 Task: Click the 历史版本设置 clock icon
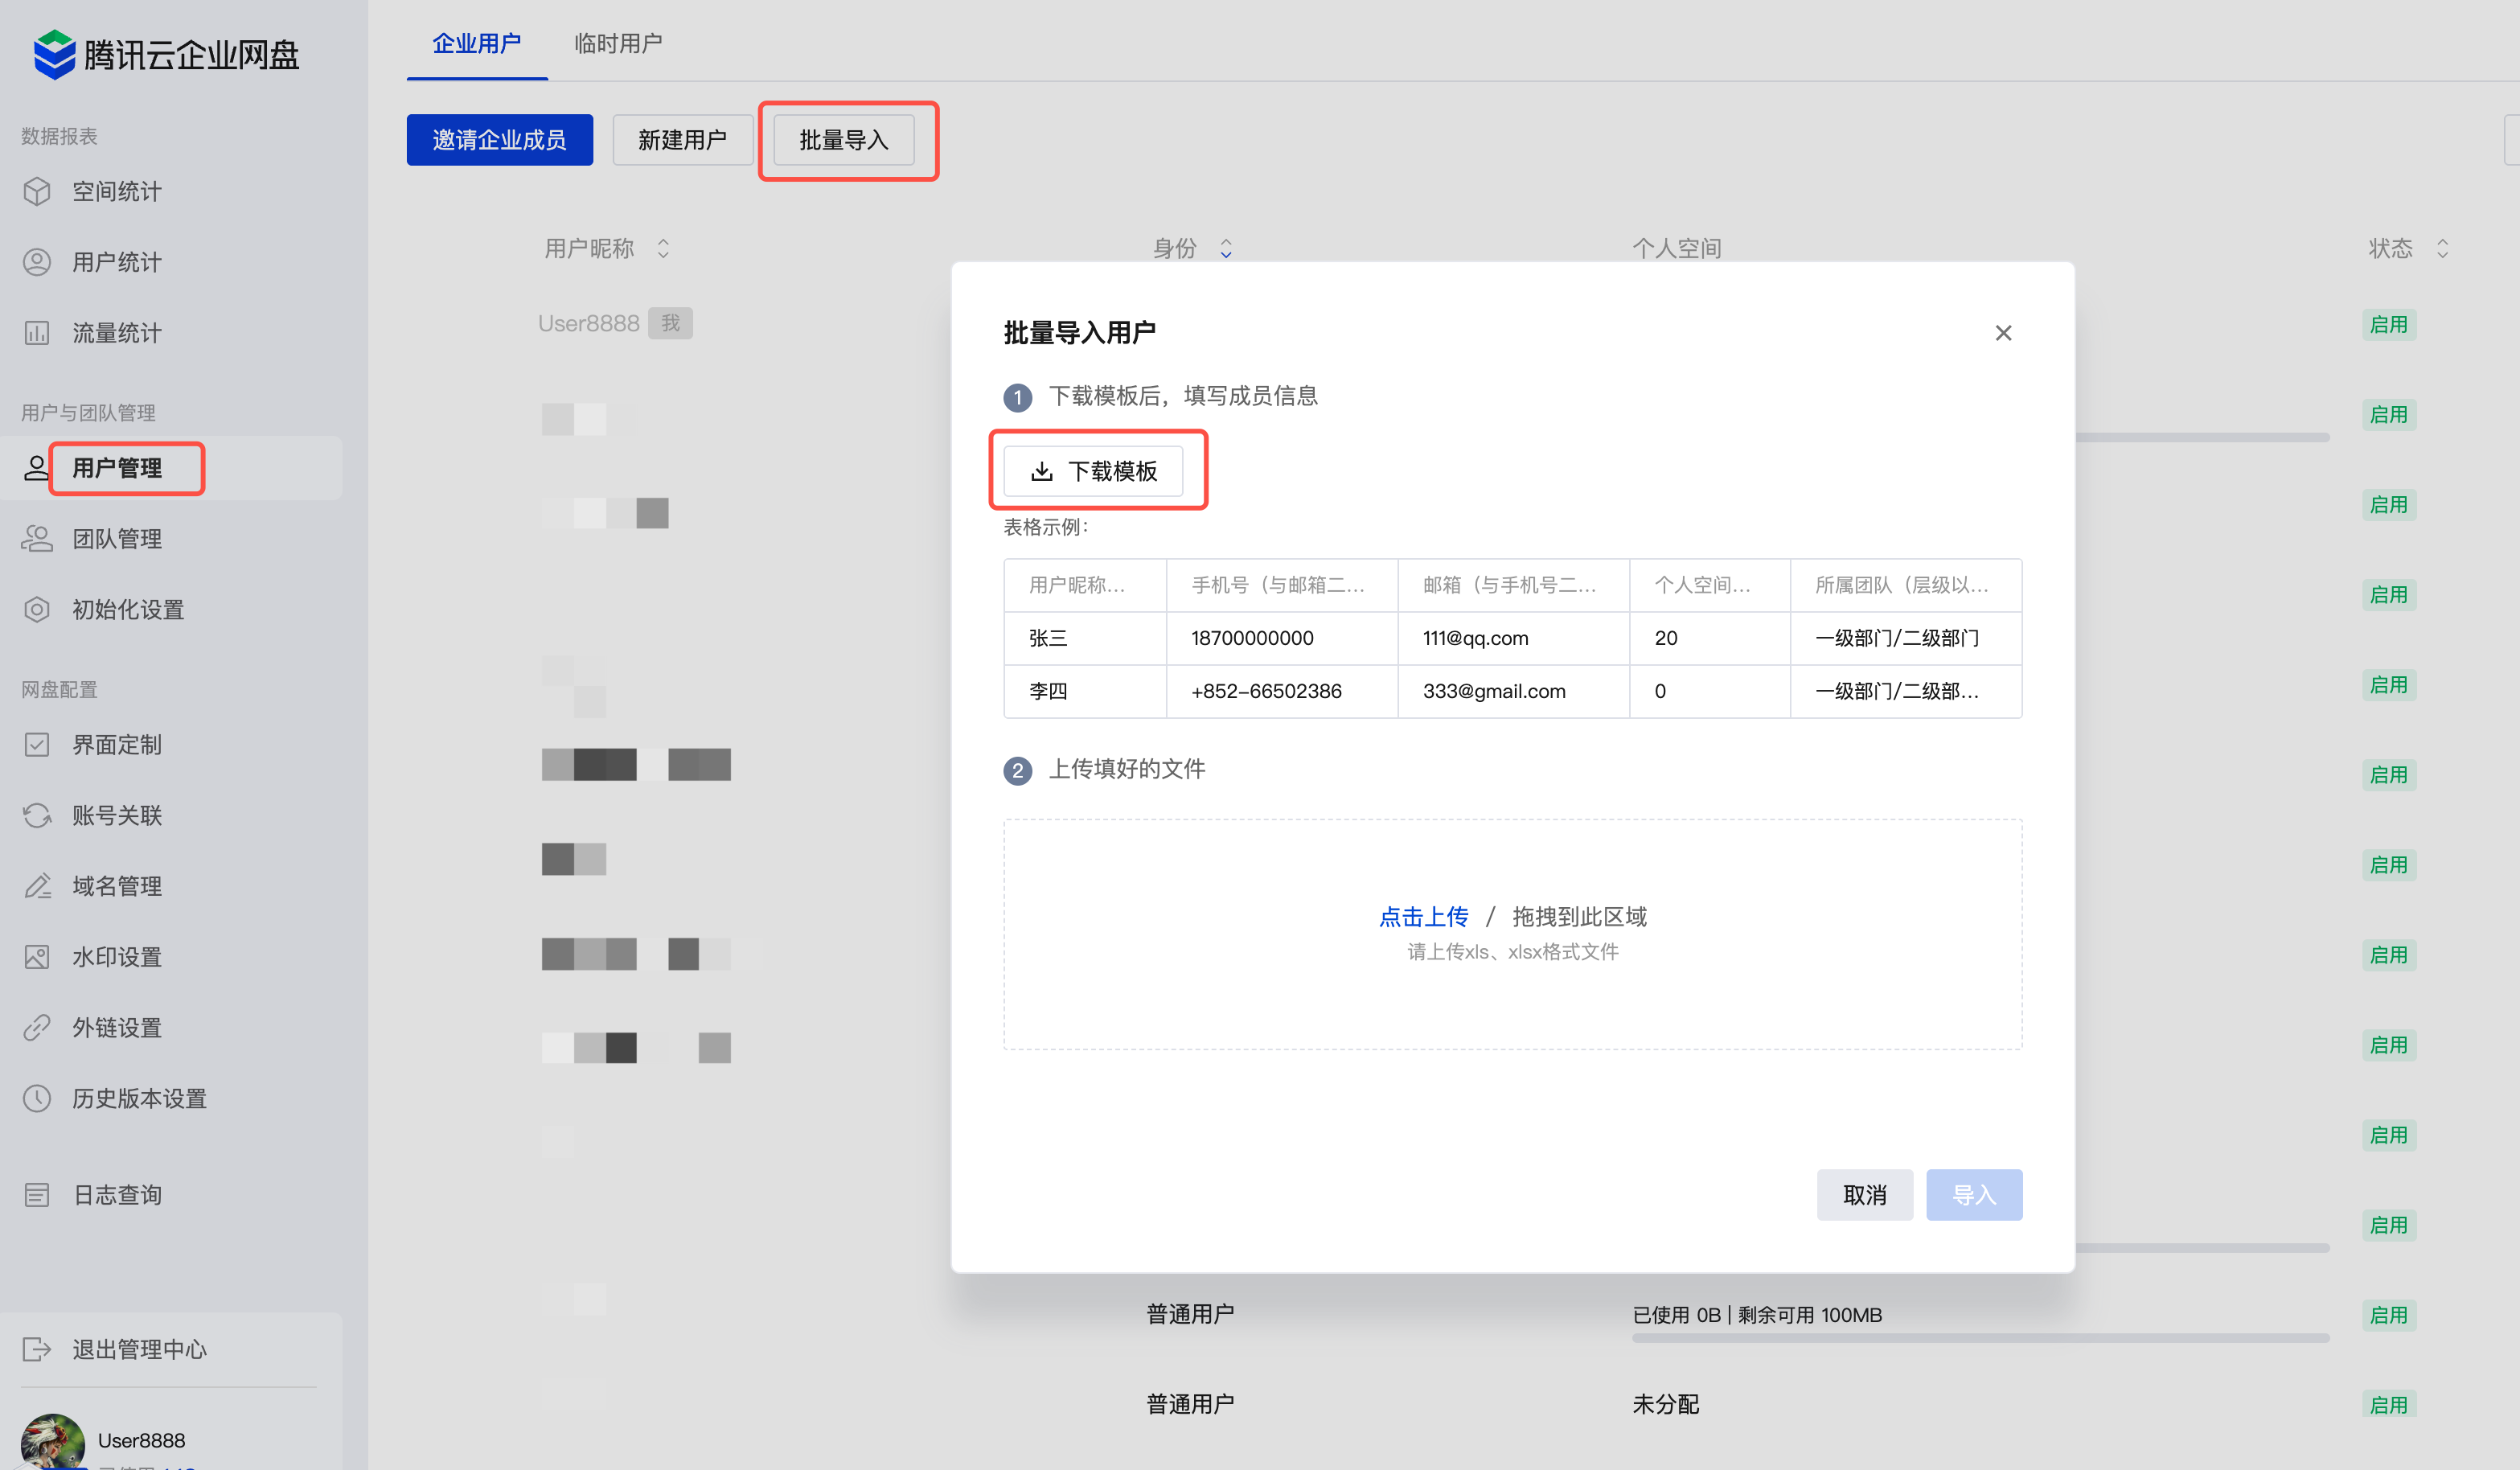point(37,1098)
